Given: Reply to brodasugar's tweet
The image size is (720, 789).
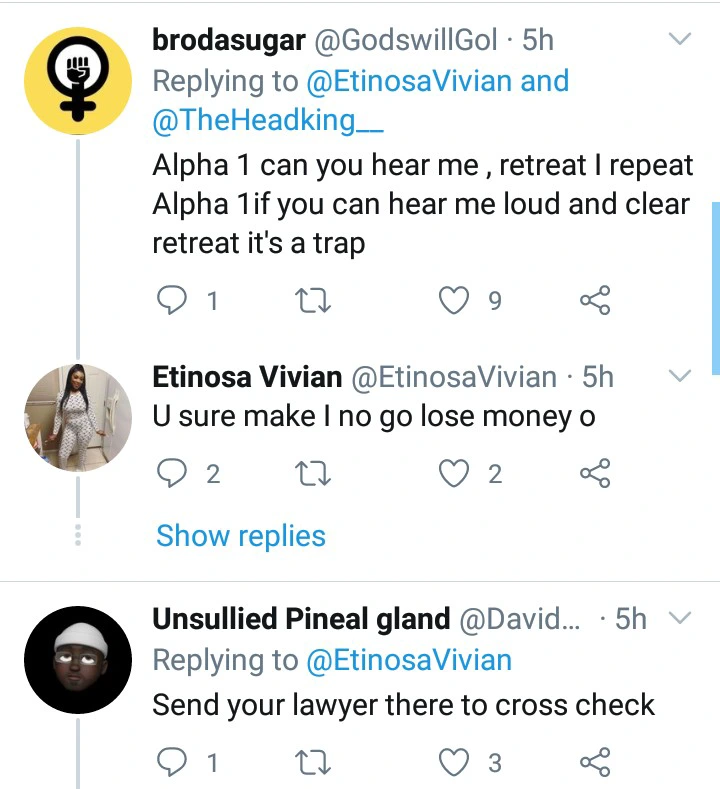Looking at the screenshot, I should (173, 299).
